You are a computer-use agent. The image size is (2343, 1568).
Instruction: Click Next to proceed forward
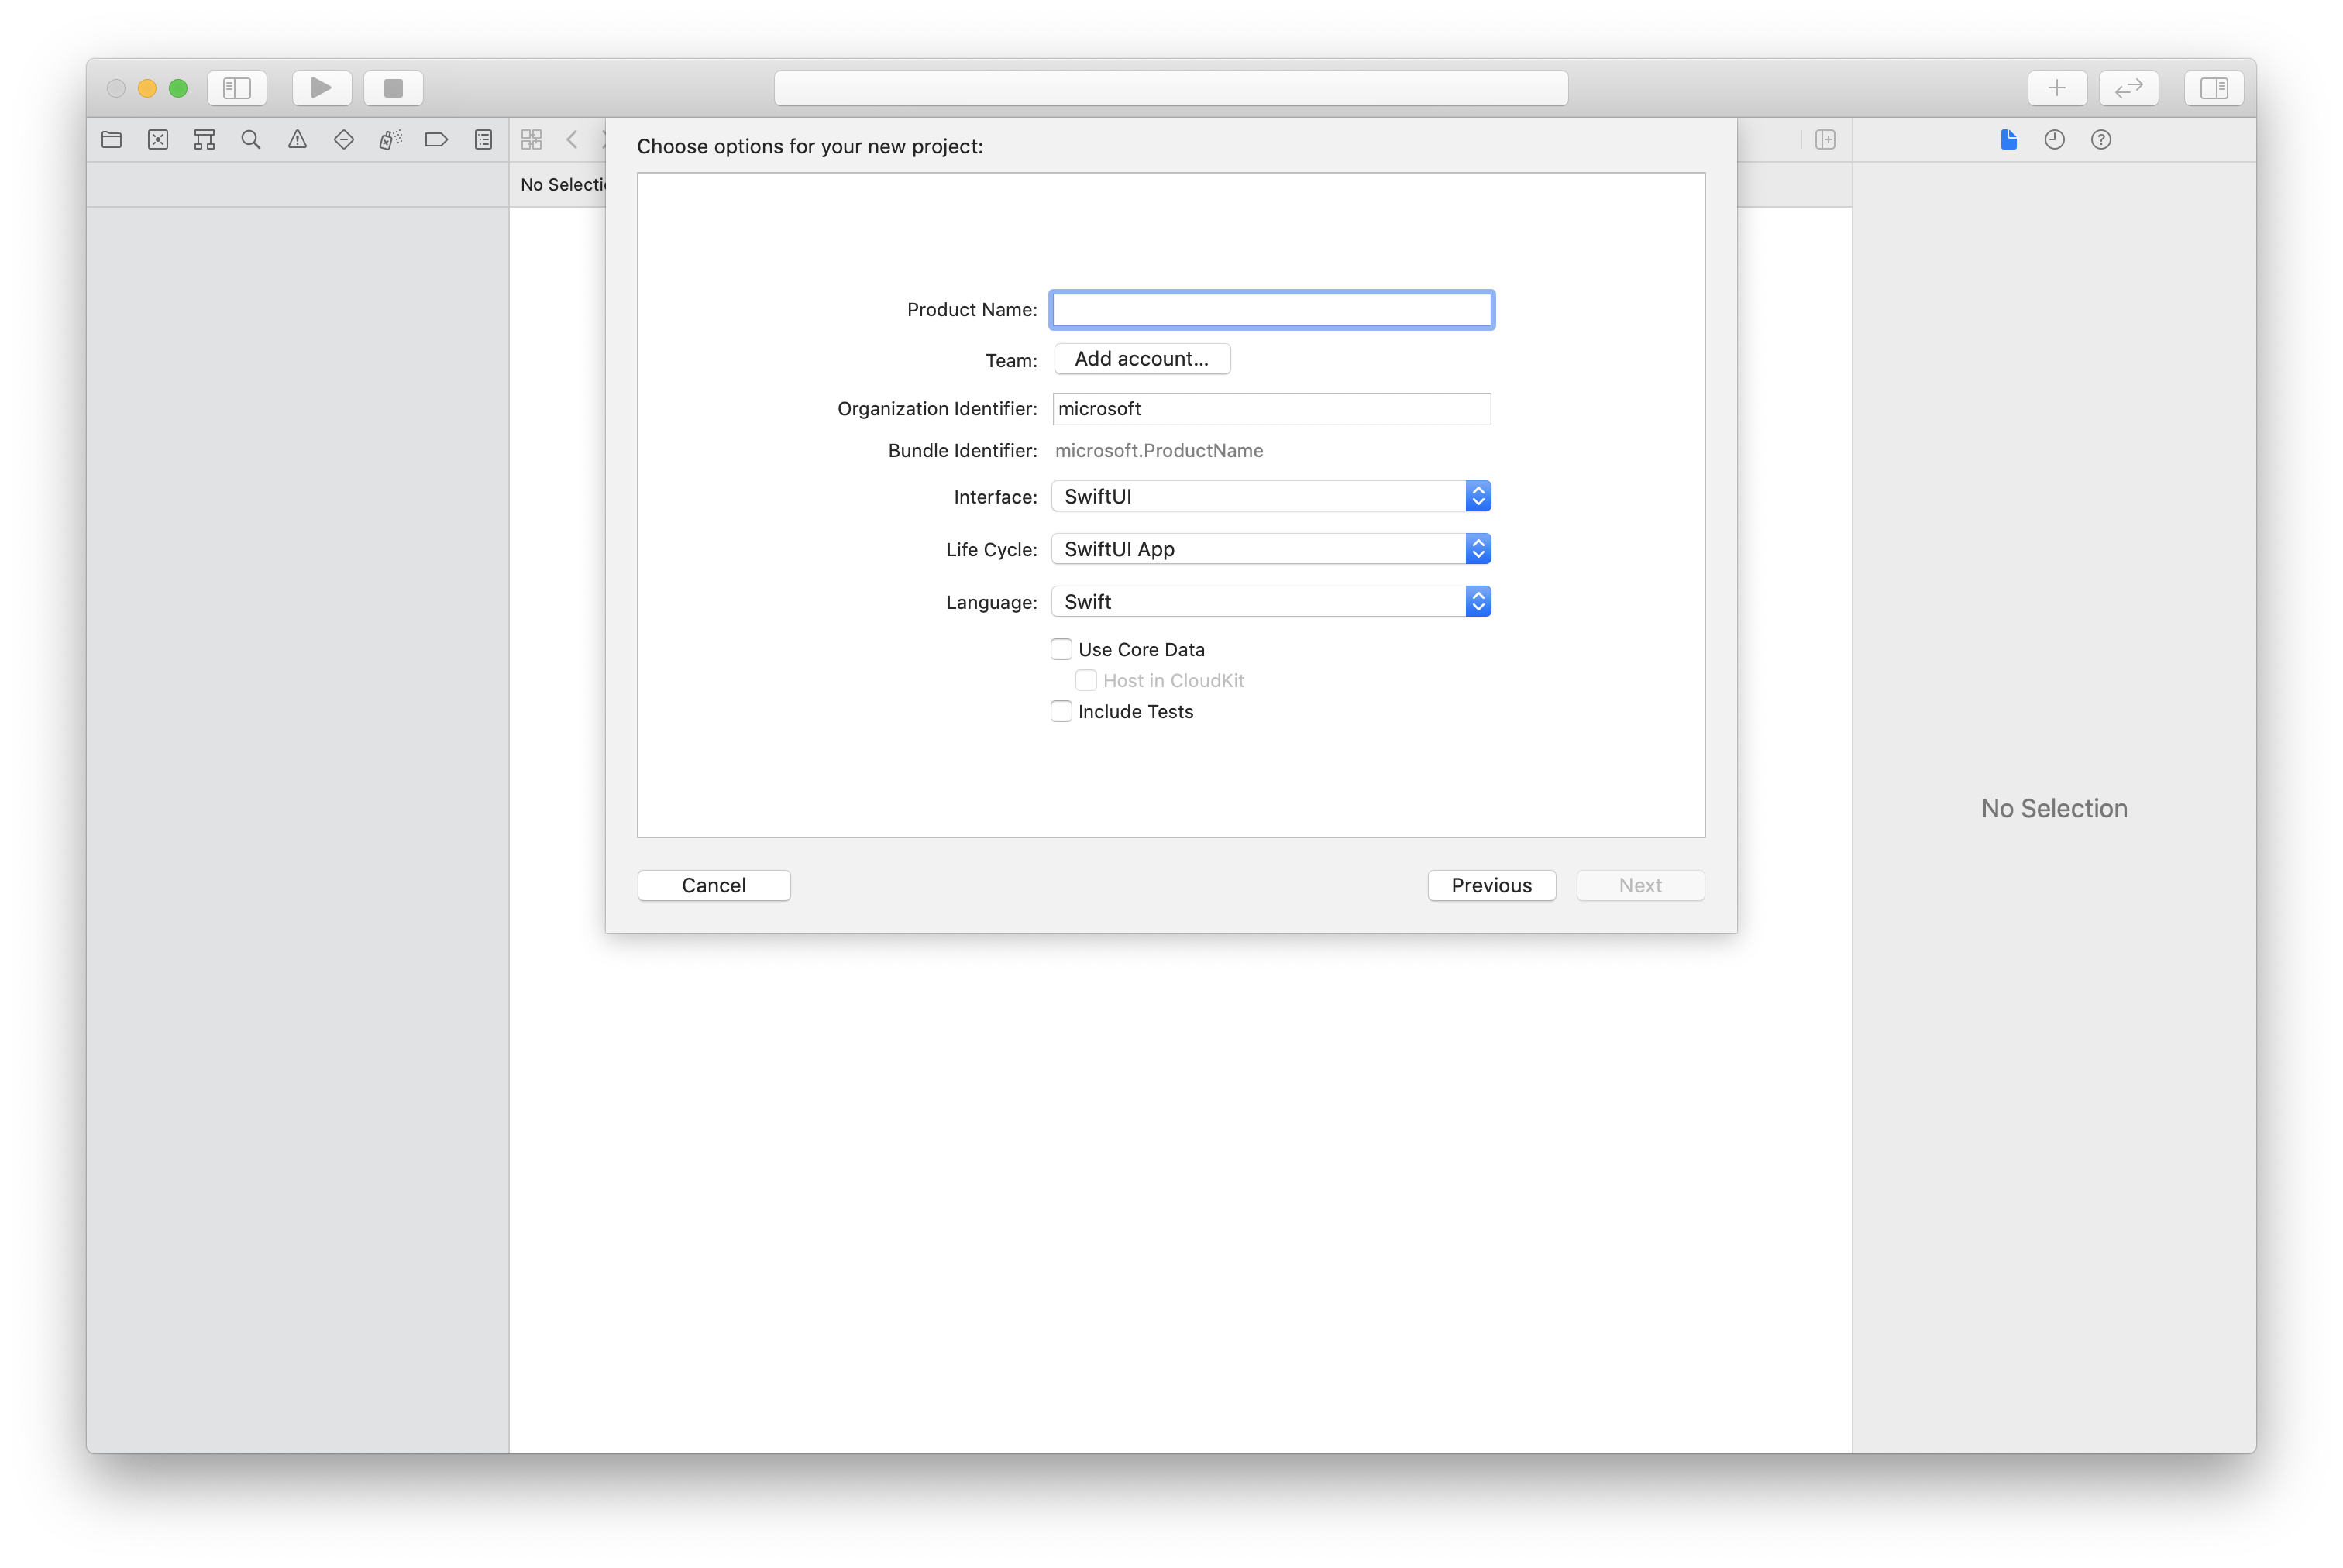tap(1639, 884)
